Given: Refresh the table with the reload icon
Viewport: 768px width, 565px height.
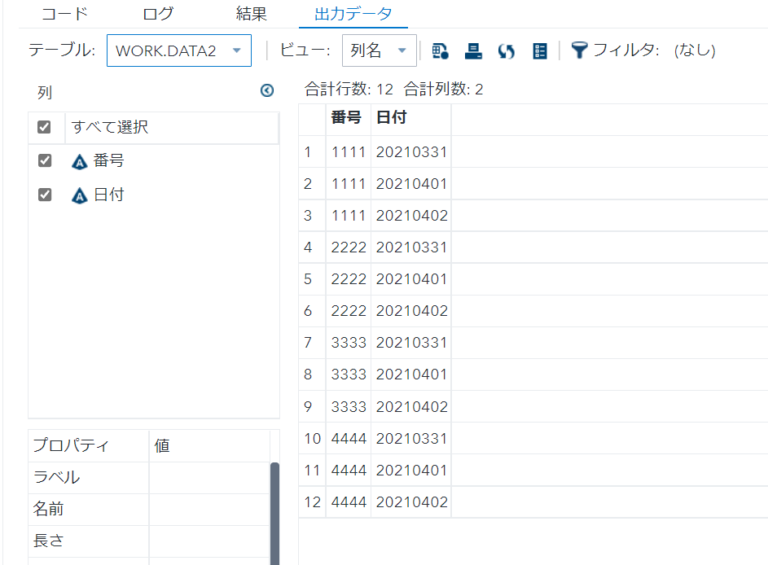Looking at the screenshot, I should point(506,50).
